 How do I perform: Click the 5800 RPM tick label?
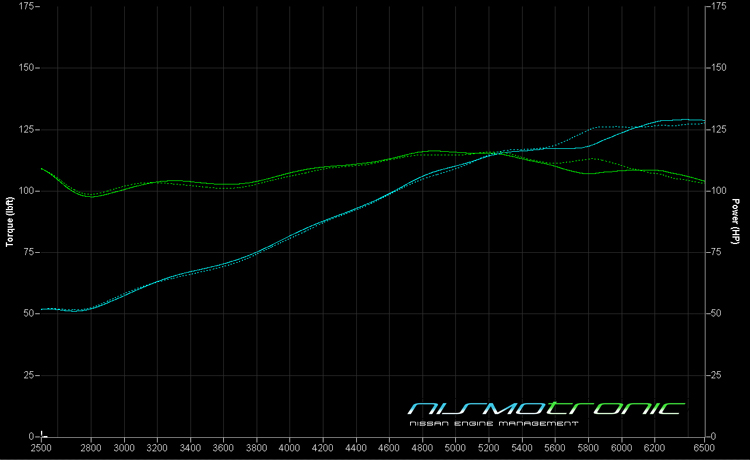click(589, 449)
